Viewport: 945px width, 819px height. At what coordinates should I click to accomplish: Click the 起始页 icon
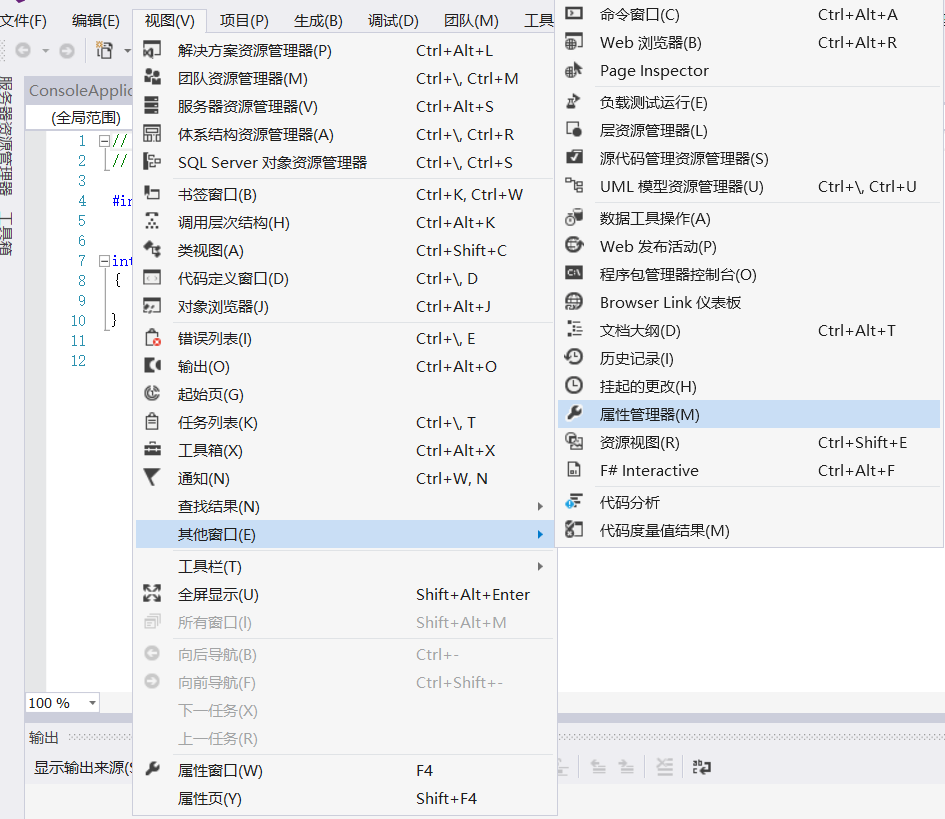(152, 394)
